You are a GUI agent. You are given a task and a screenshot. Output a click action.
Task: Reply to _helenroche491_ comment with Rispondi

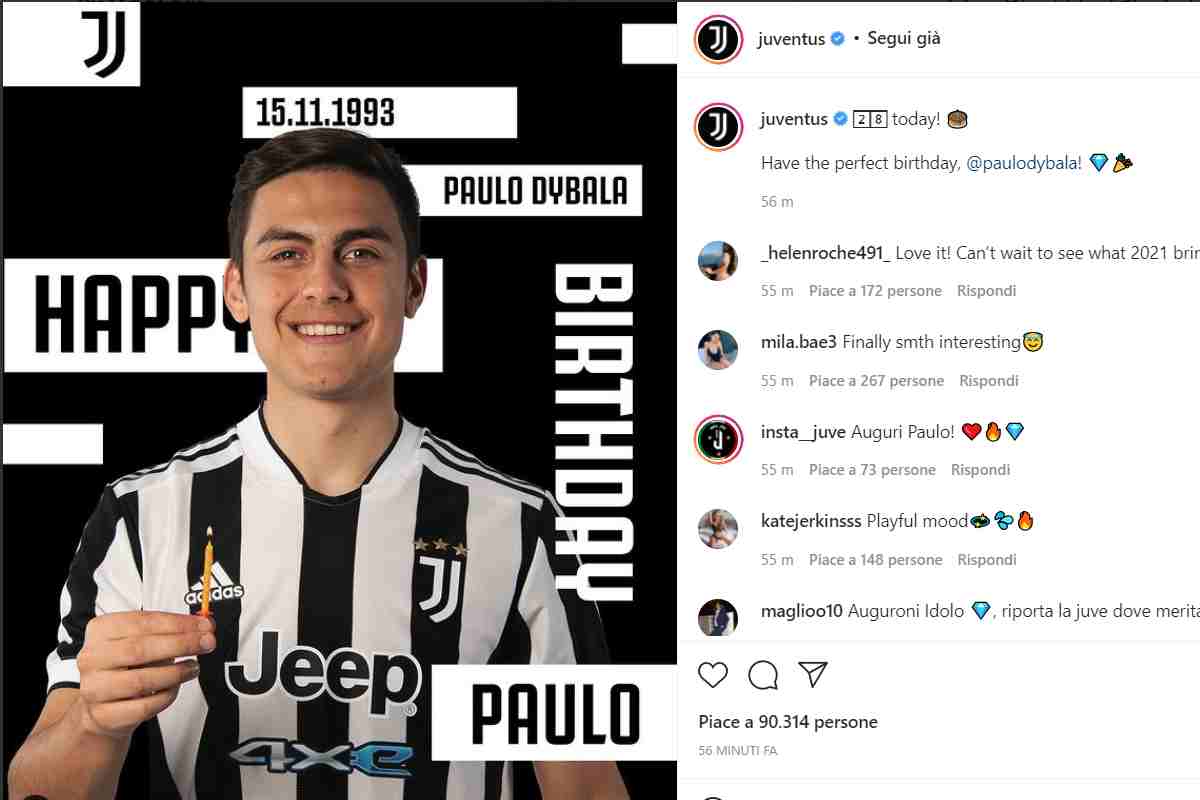(x=986, y=291)
